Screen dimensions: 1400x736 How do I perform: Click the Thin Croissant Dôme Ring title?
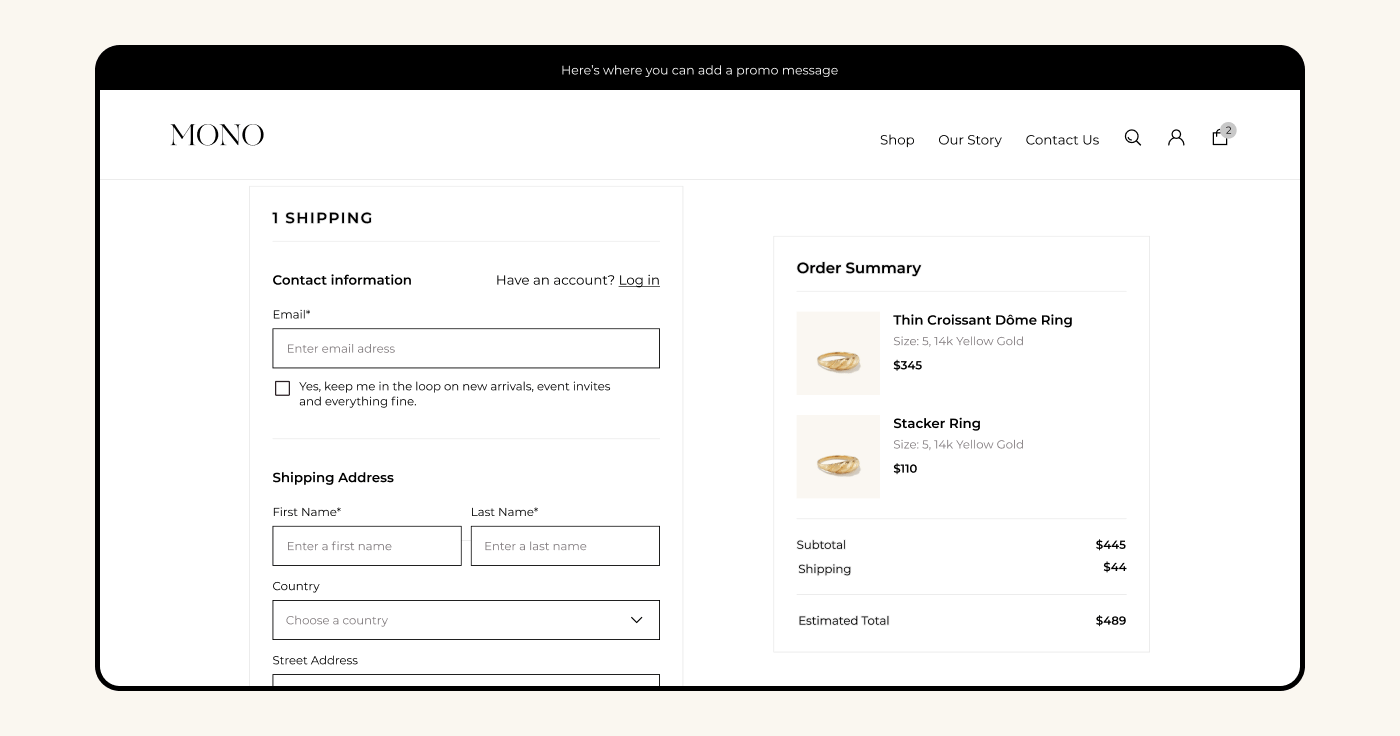tap(982, 320)
